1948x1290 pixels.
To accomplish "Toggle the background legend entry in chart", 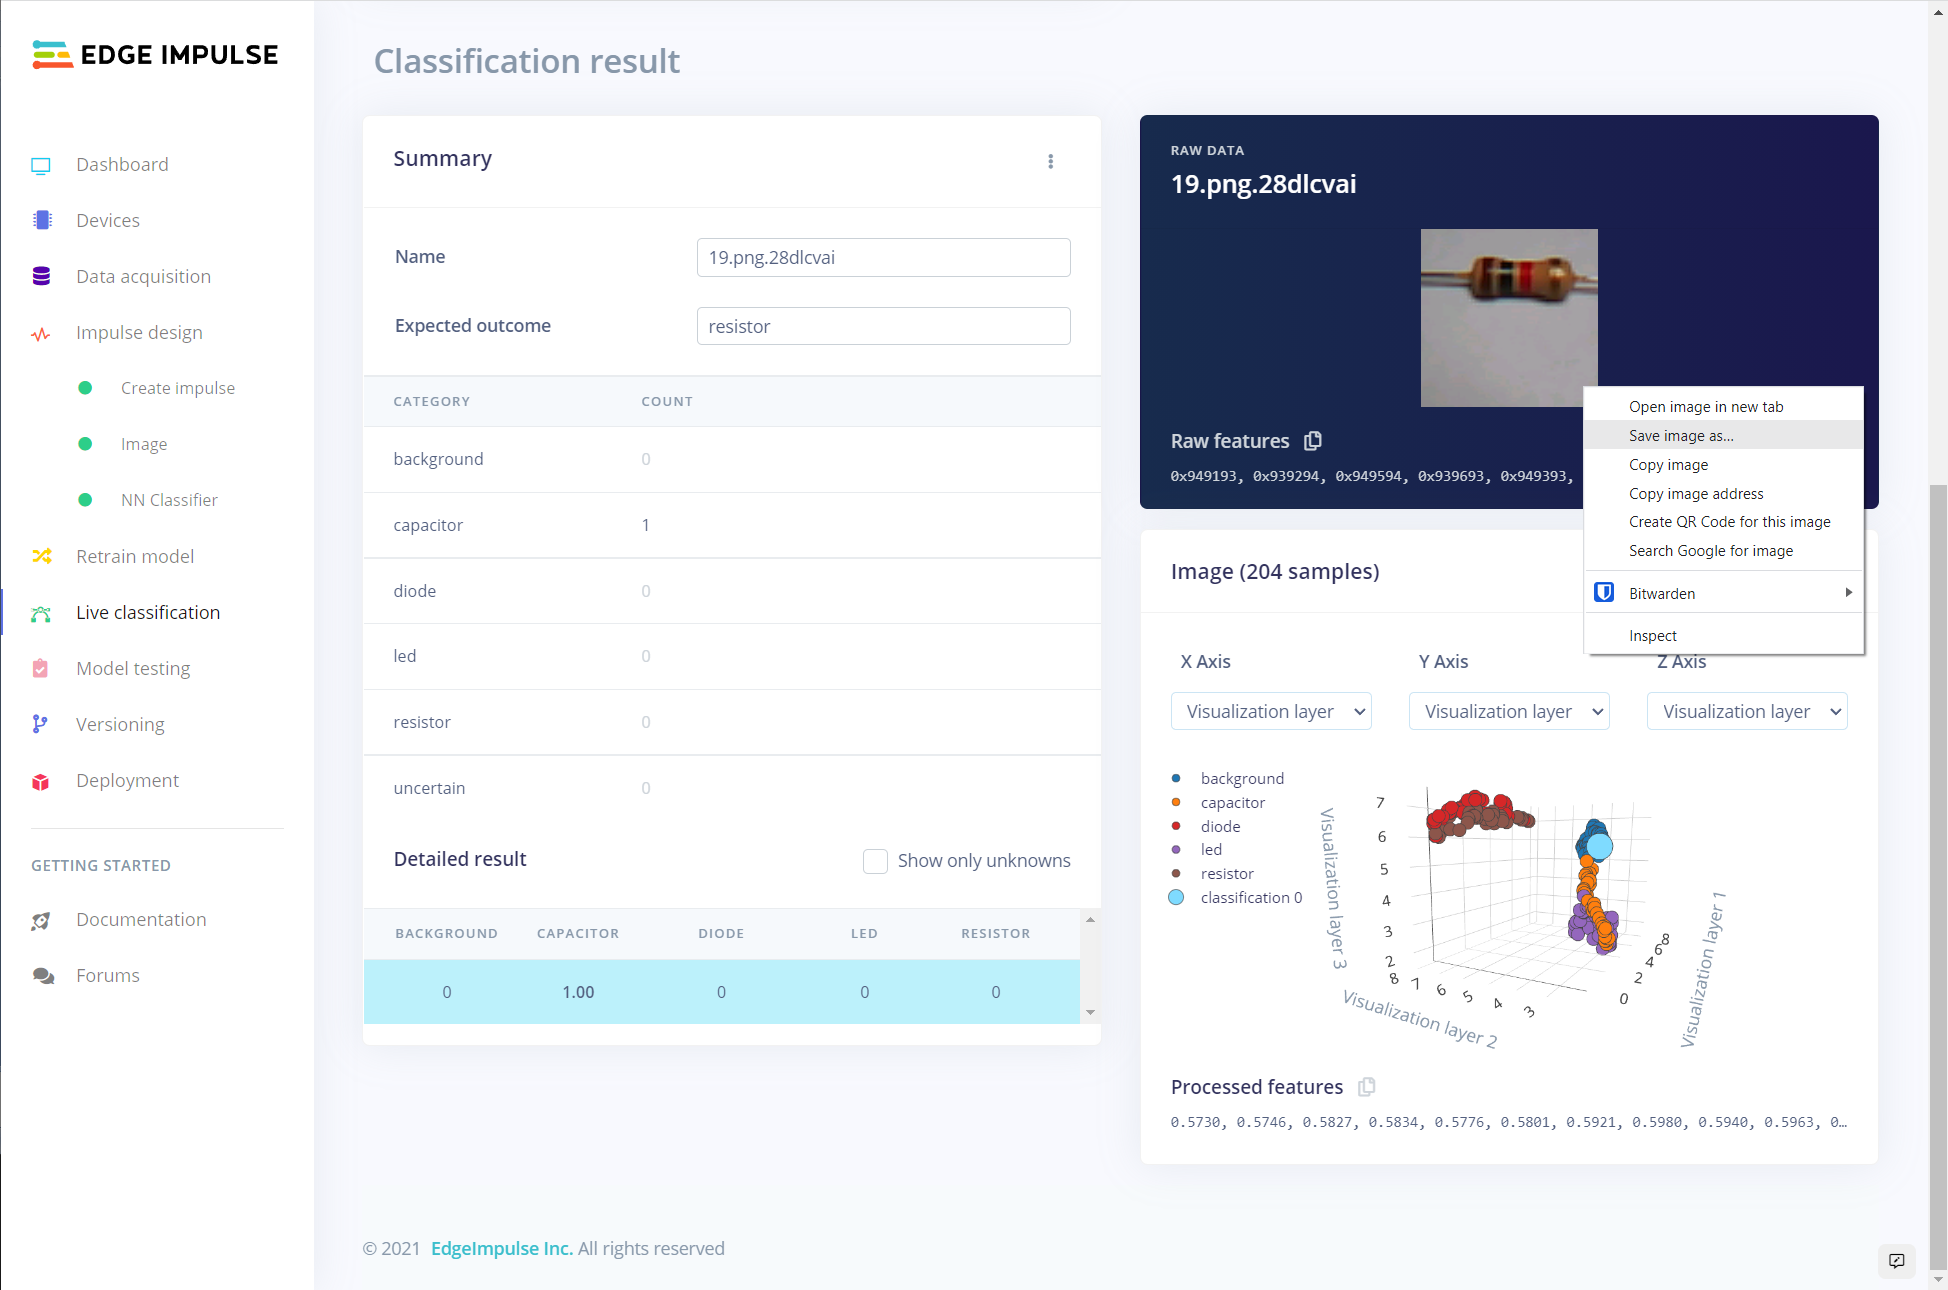I will click(1228, 778).
